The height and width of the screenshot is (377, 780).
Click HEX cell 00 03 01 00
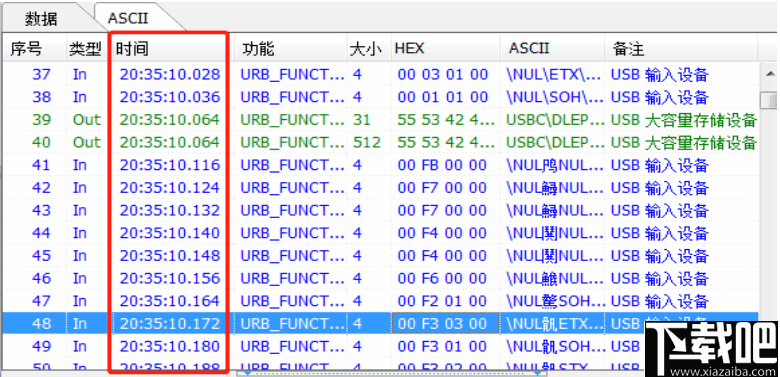443,75
